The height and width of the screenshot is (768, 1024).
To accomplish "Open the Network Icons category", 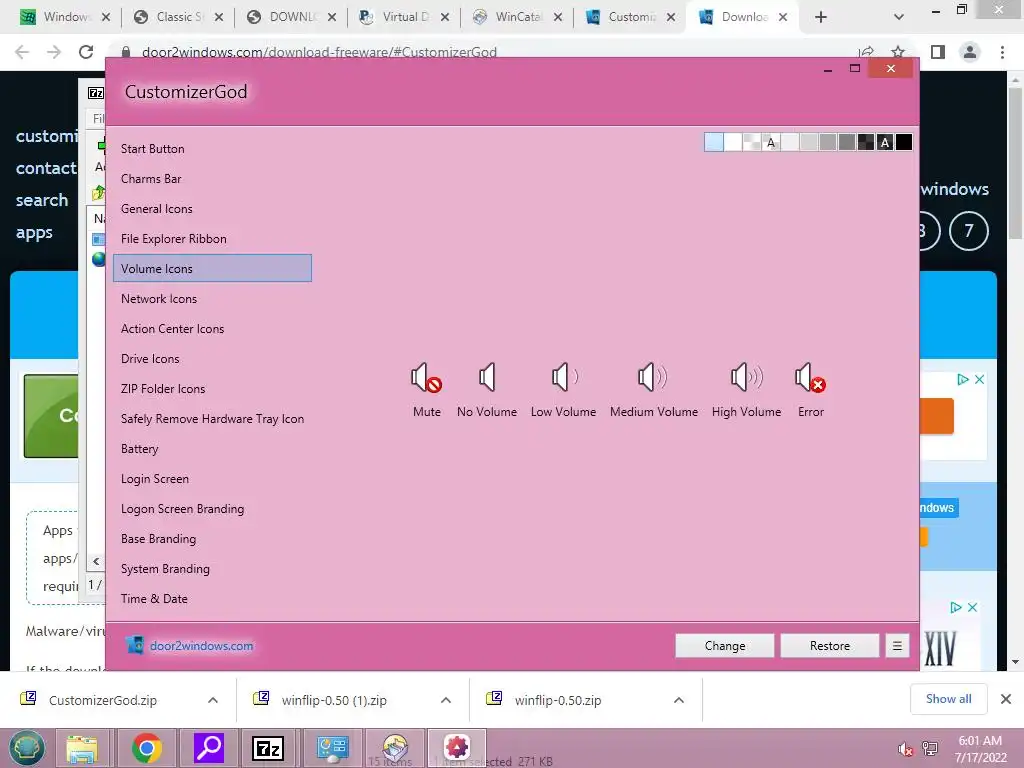I will click(212, 299).
